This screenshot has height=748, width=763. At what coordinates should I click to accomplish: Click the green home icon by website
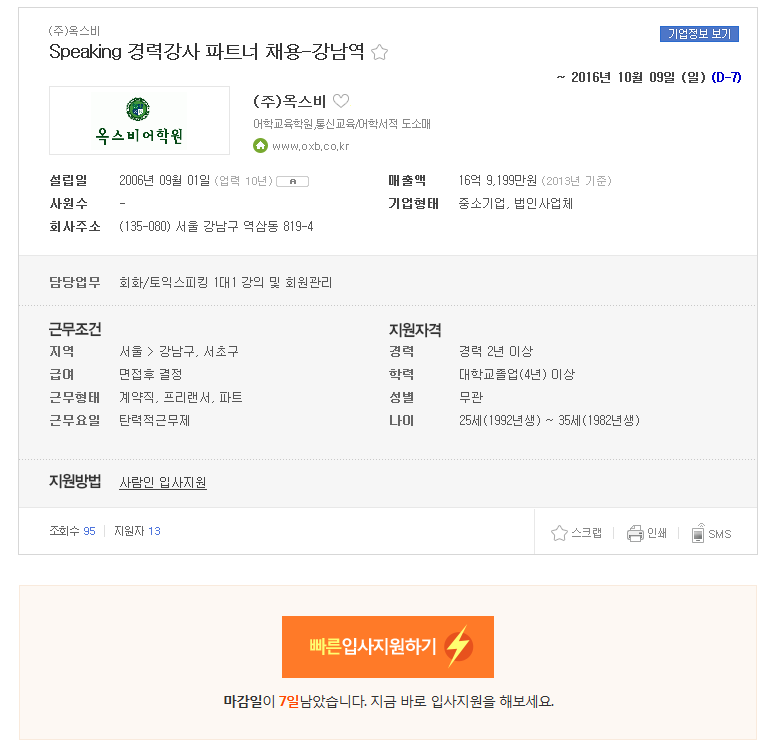coord(260,146)
